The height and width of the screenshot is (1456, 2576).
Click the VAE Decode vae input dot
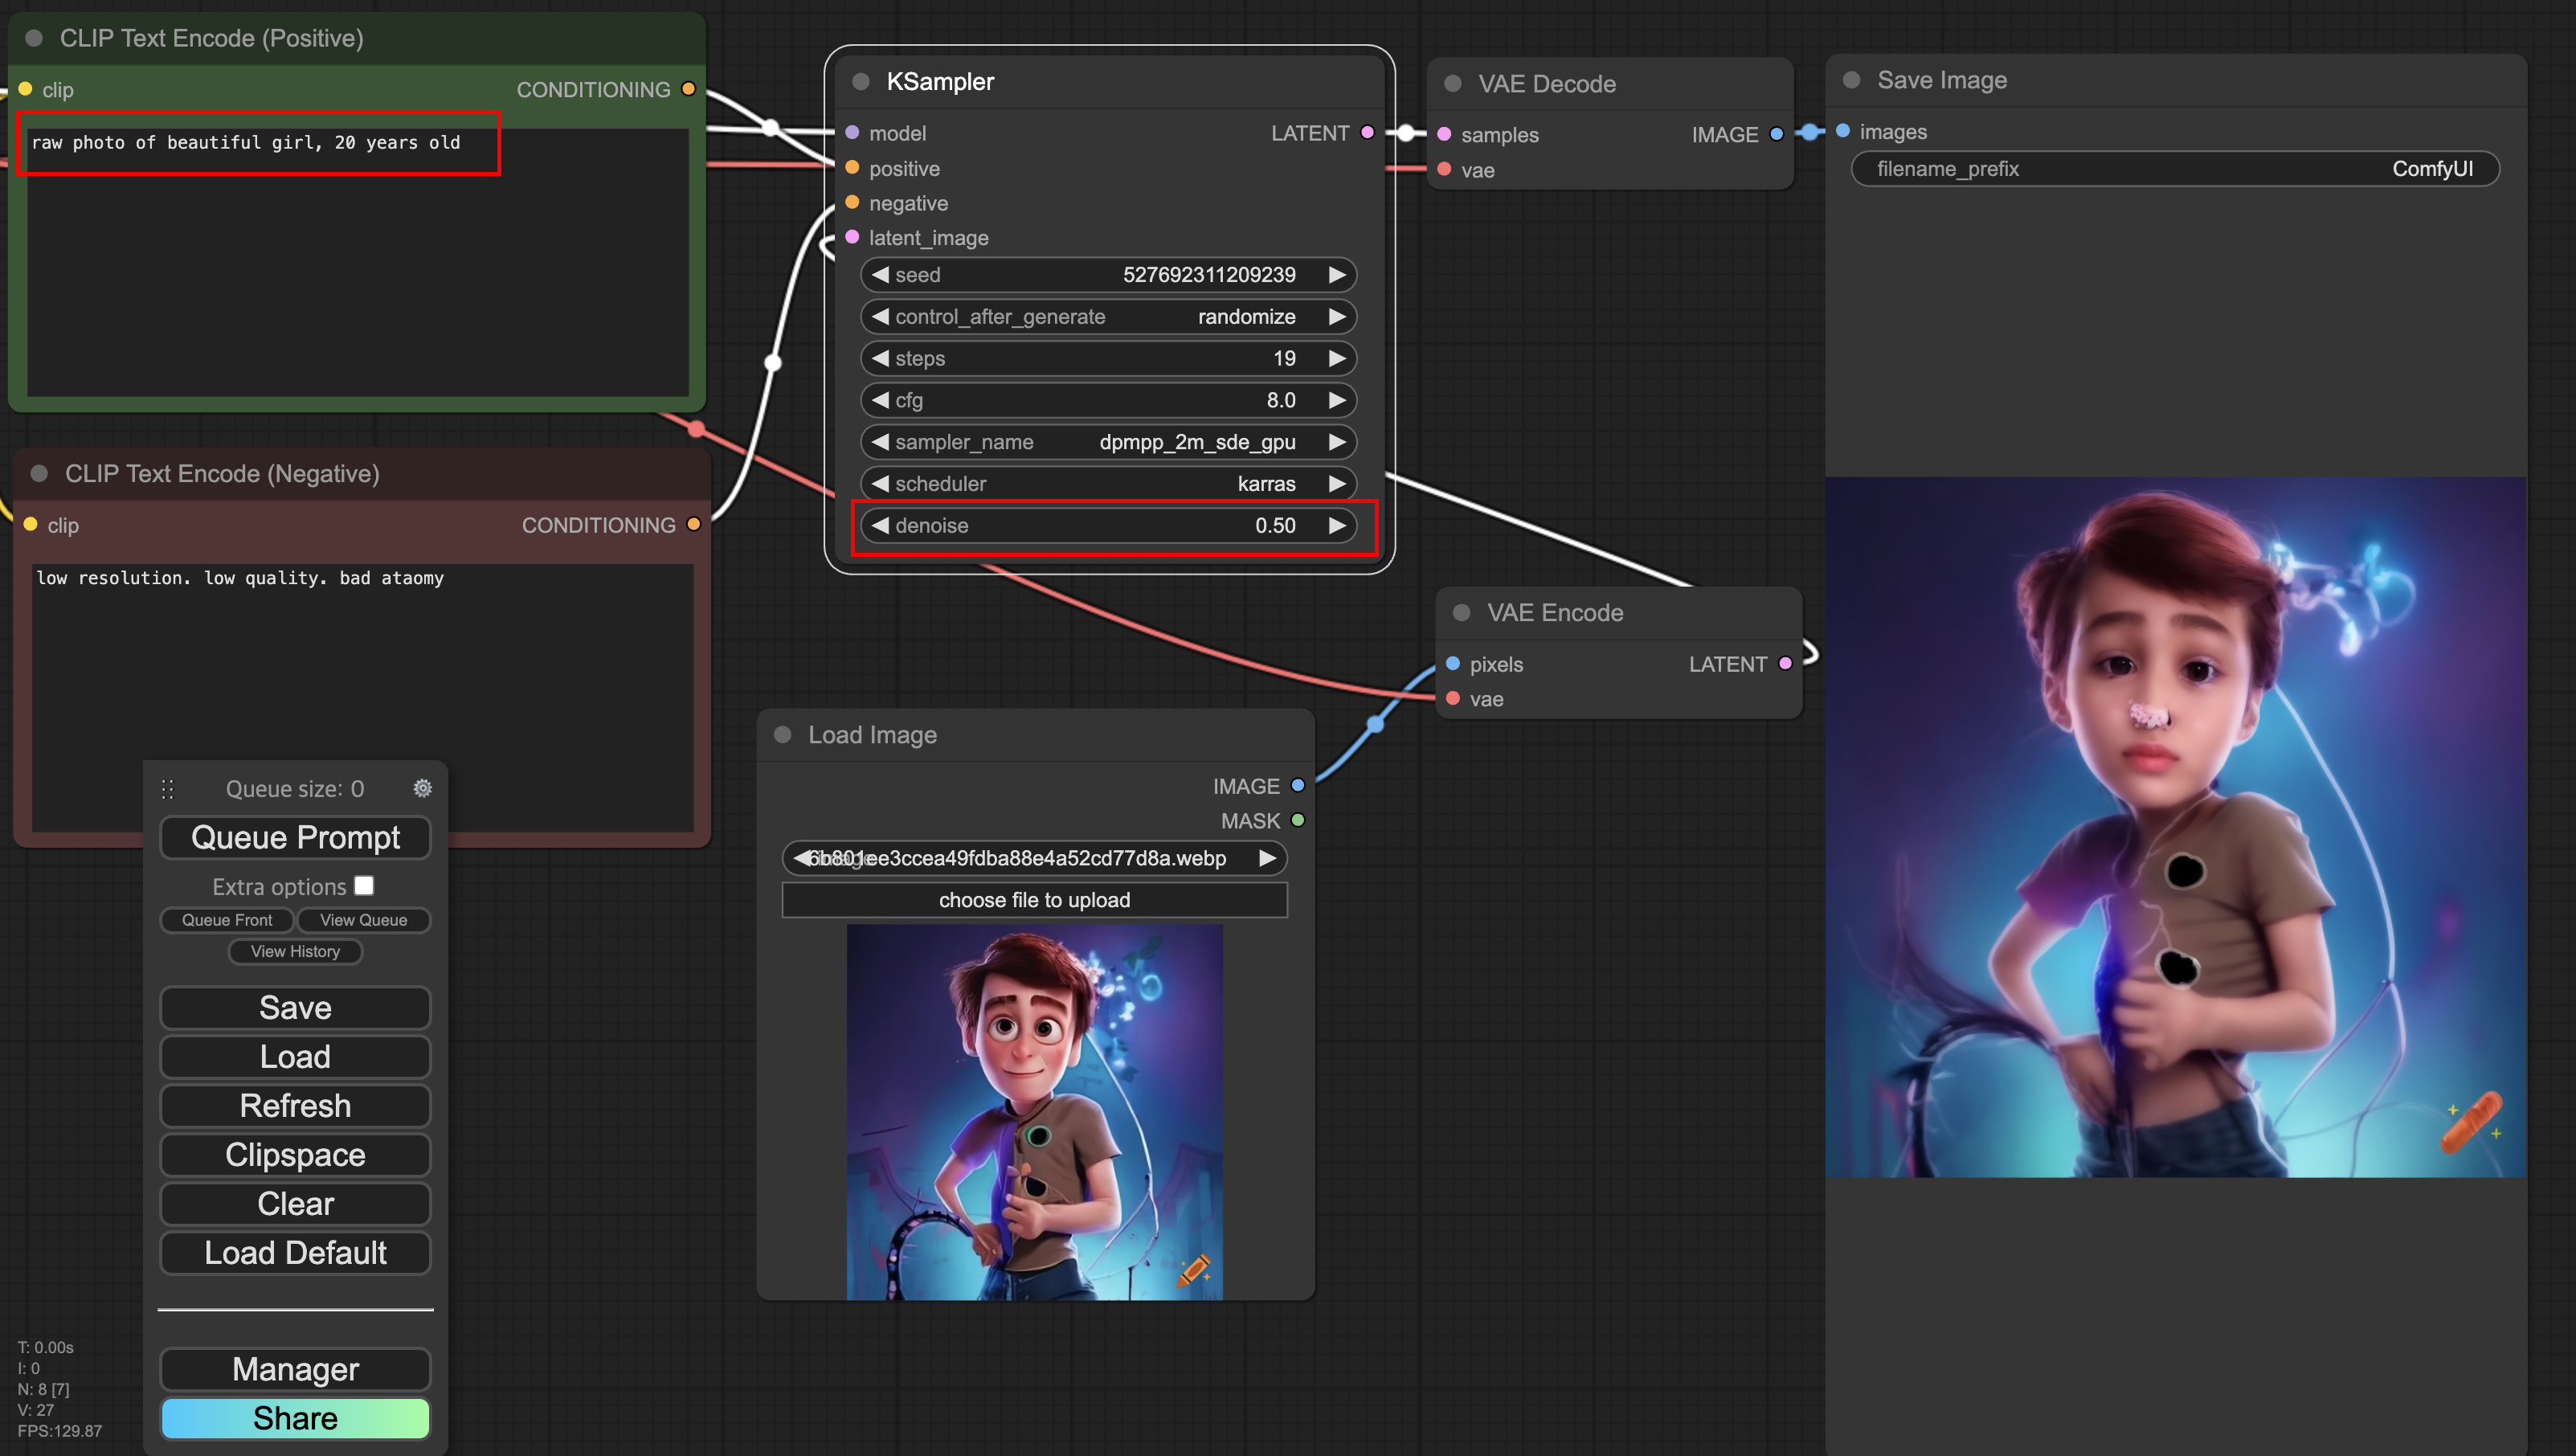click(1444, 169)
